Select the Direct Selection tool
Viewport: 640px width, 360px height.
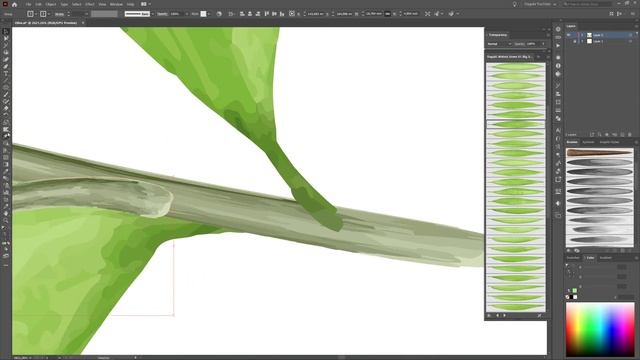pyautogui.click(x=6, y=38)
